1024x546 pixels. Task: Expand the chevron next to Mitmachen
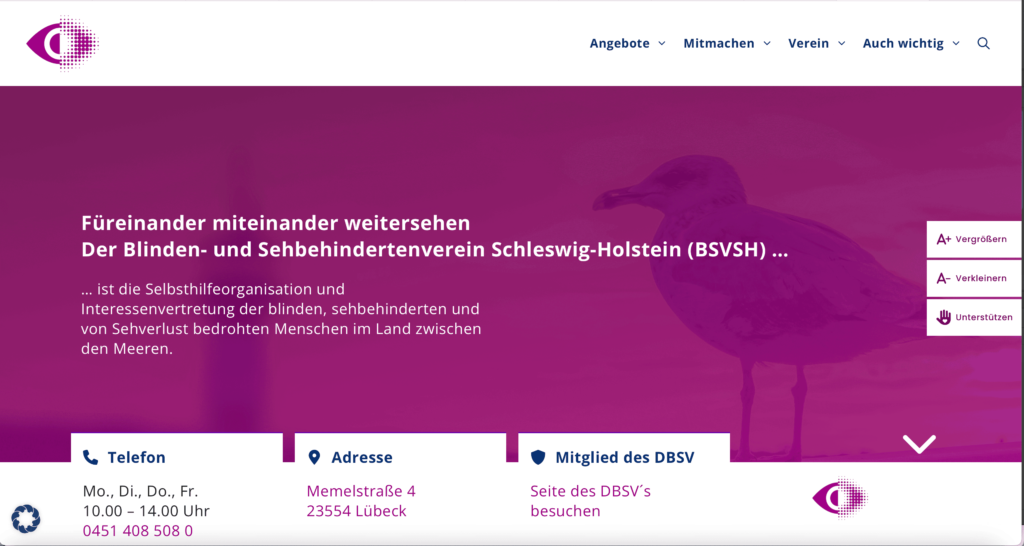point(767,43)
